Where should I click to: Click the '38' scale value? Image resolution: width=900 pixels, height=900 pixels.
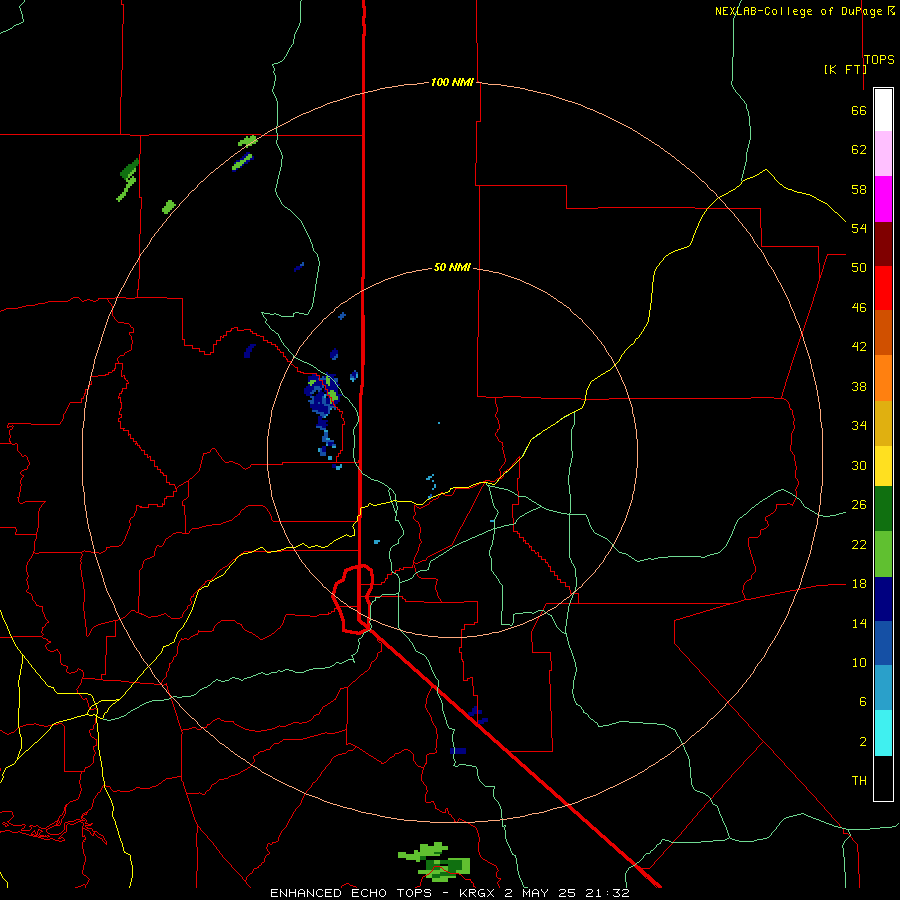[x=859, y=387]
